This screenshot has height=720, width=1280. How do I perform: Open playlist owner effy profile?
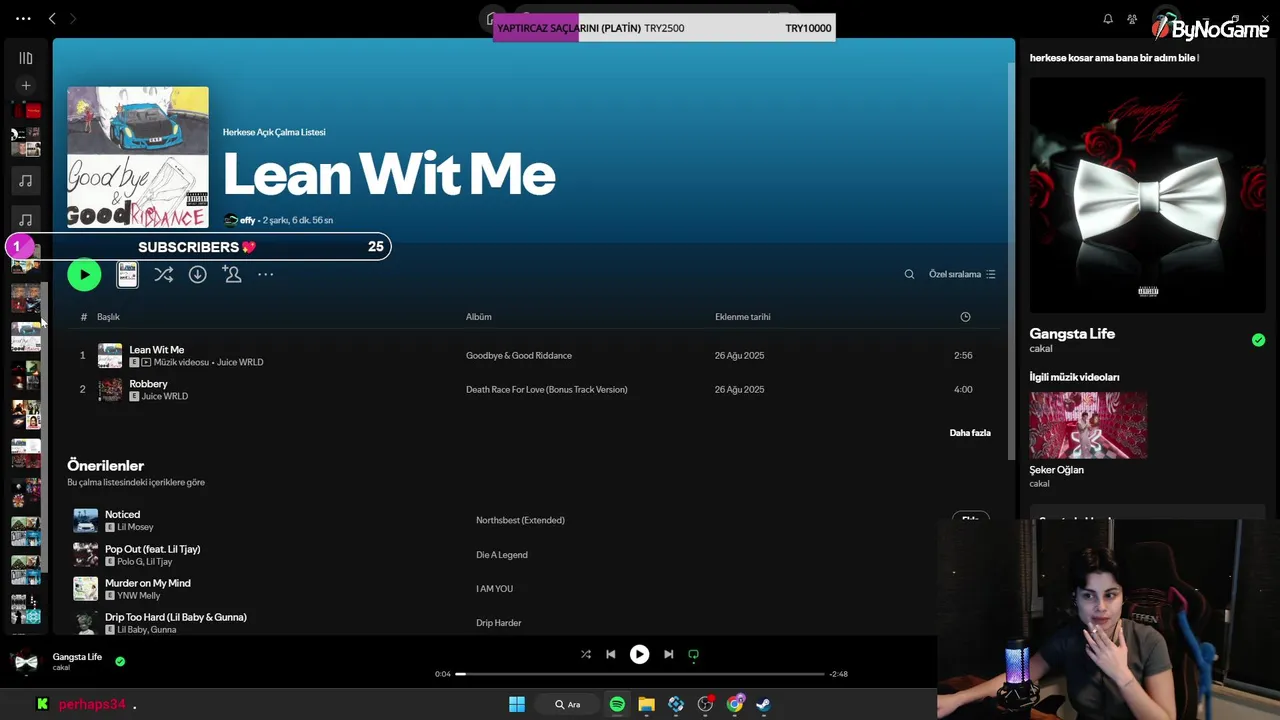click(x=247, y=220)
